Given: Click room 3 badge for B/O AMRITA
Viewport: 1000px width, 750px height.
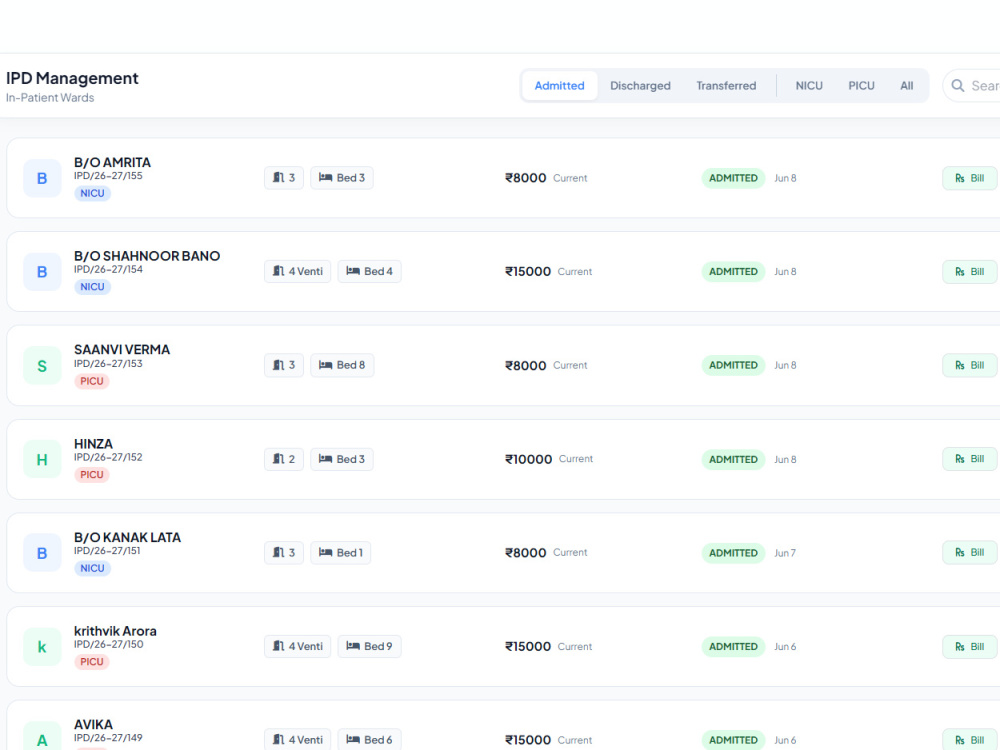Looking at the screenshot, I should (x=284, y=178).
